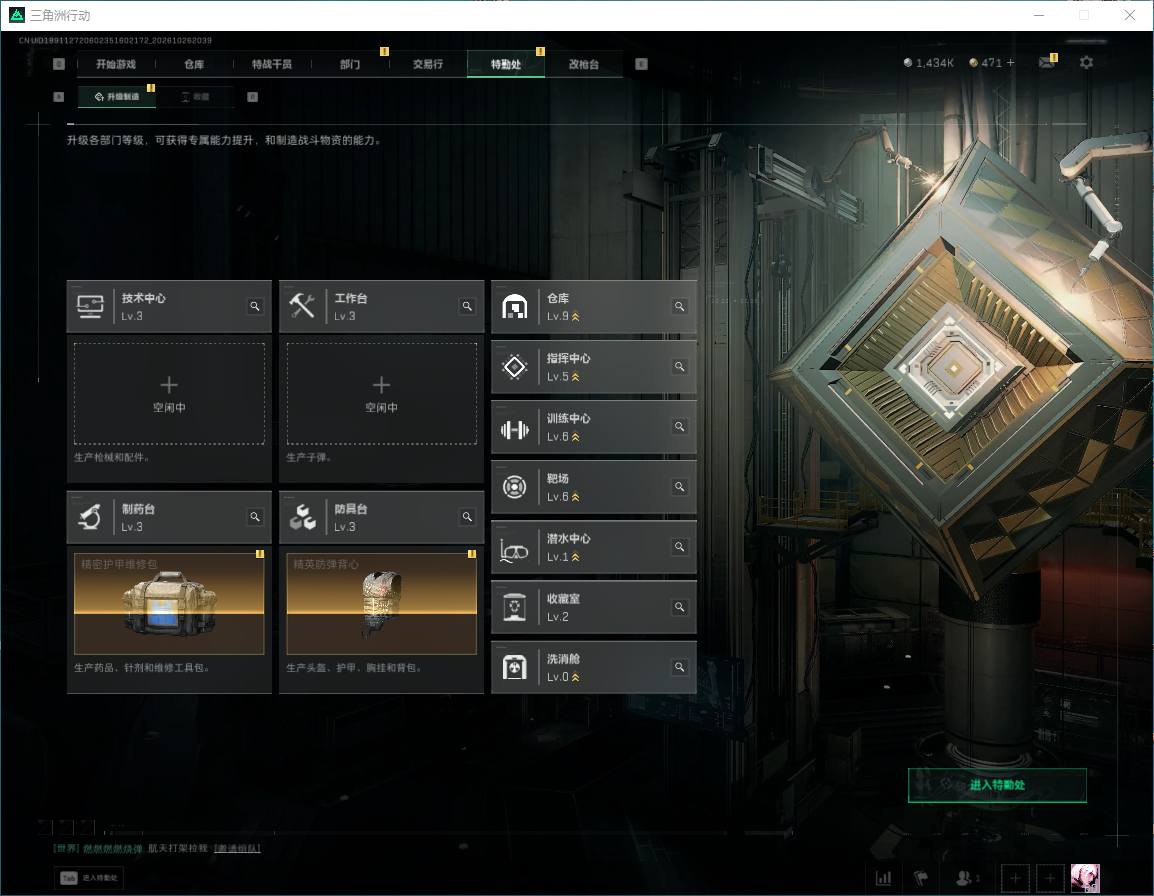The width and height of the screenshot is (1154, 896).
Task: Inspect 制药台 with its magnifier icon
Action: tap(255, 517)
